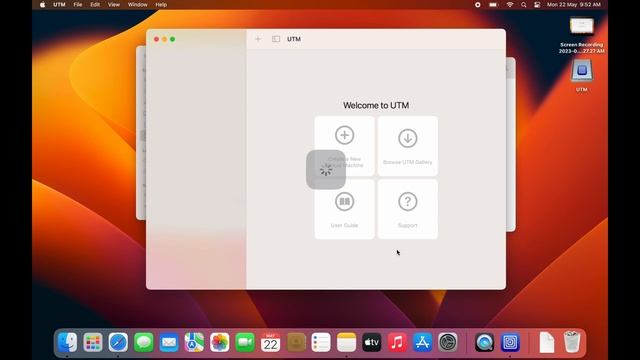Open the Edit menu

pyautogui.click(x=95, y=4)
